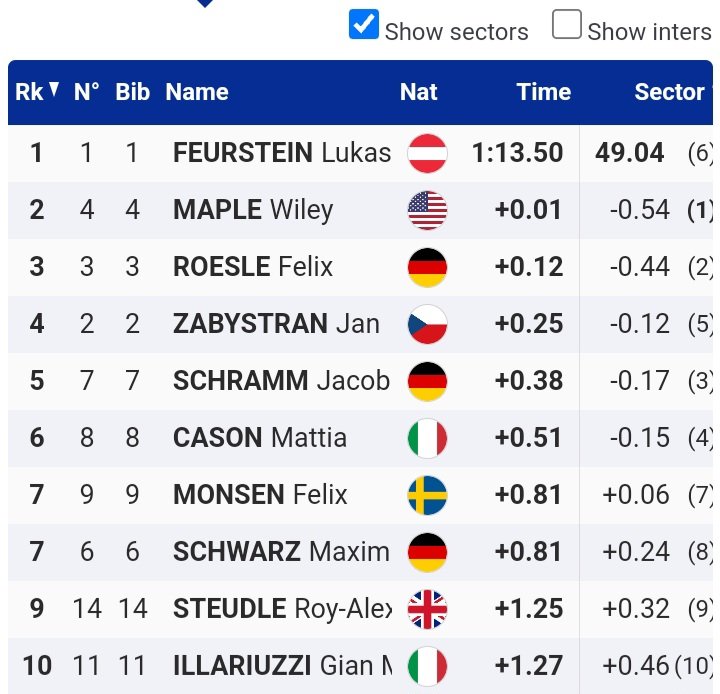Click the Italy flag beside Illariuzzi
The height and width of the screenshot is (694, 720).
point(427,666)
